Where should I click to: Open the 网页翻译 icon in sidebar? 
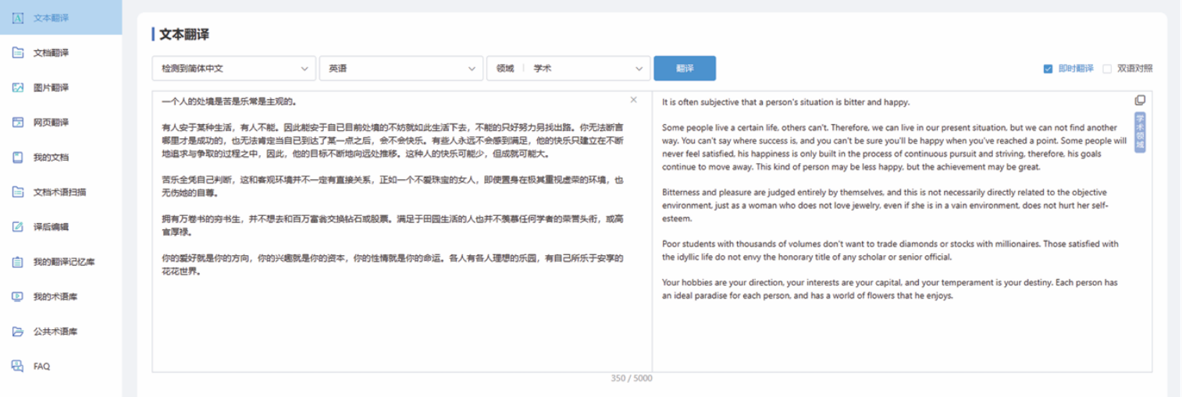point(18,122)
